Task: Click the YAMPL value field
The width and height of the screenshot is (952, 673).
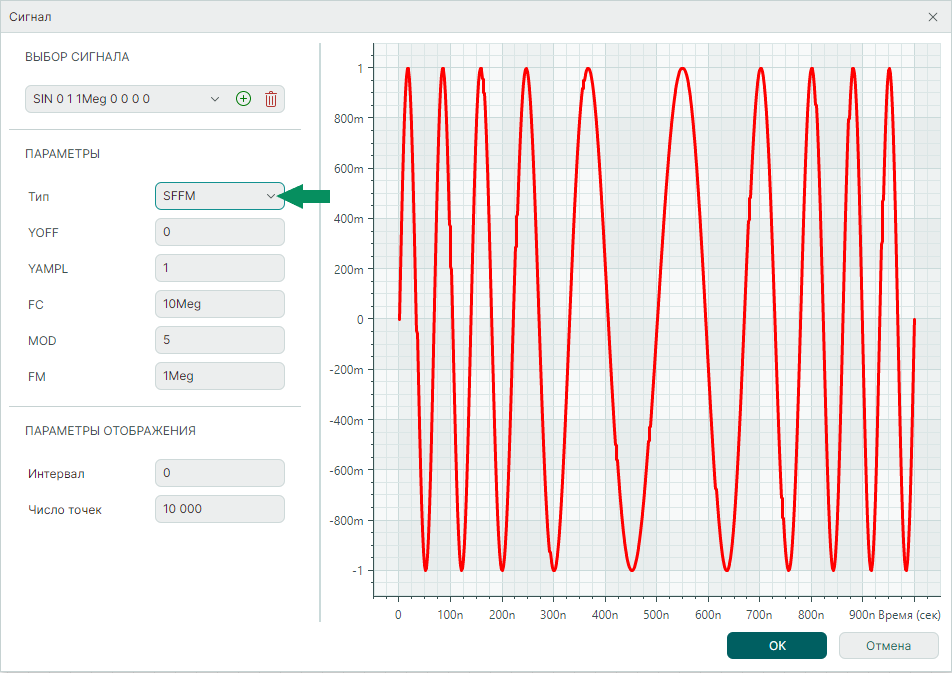Action: point(220,268)
